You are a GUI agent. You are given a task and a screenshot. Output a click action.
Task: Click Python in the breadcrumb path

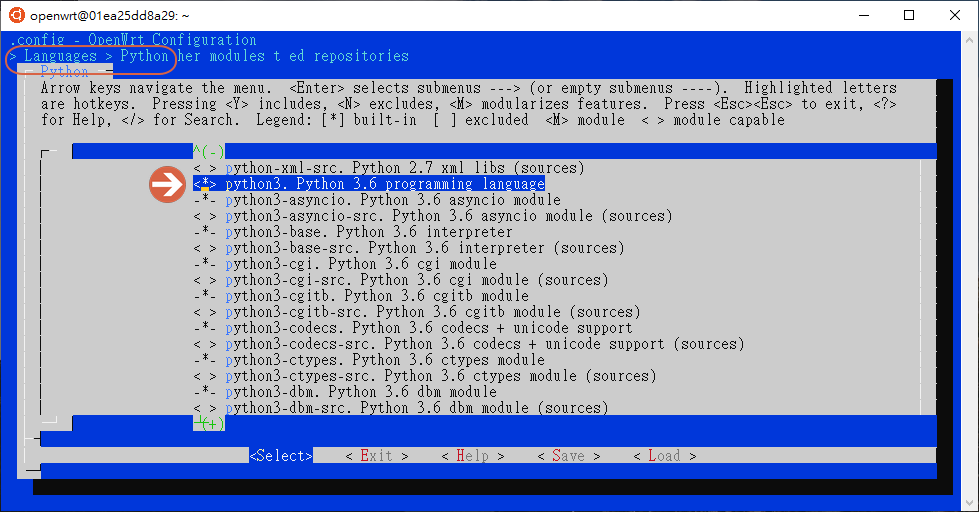pos(144,56)
